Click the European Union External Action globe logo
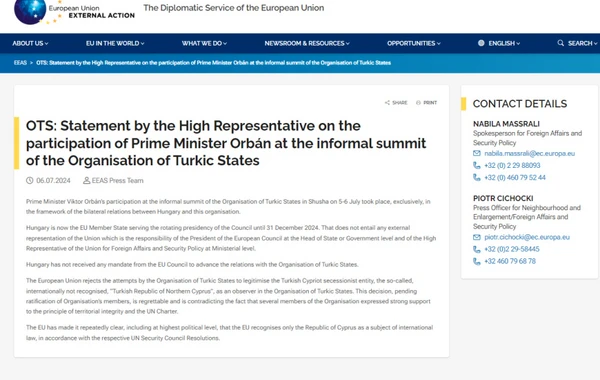The height and width of the screenshot is (380, 600). coord(30,11)
